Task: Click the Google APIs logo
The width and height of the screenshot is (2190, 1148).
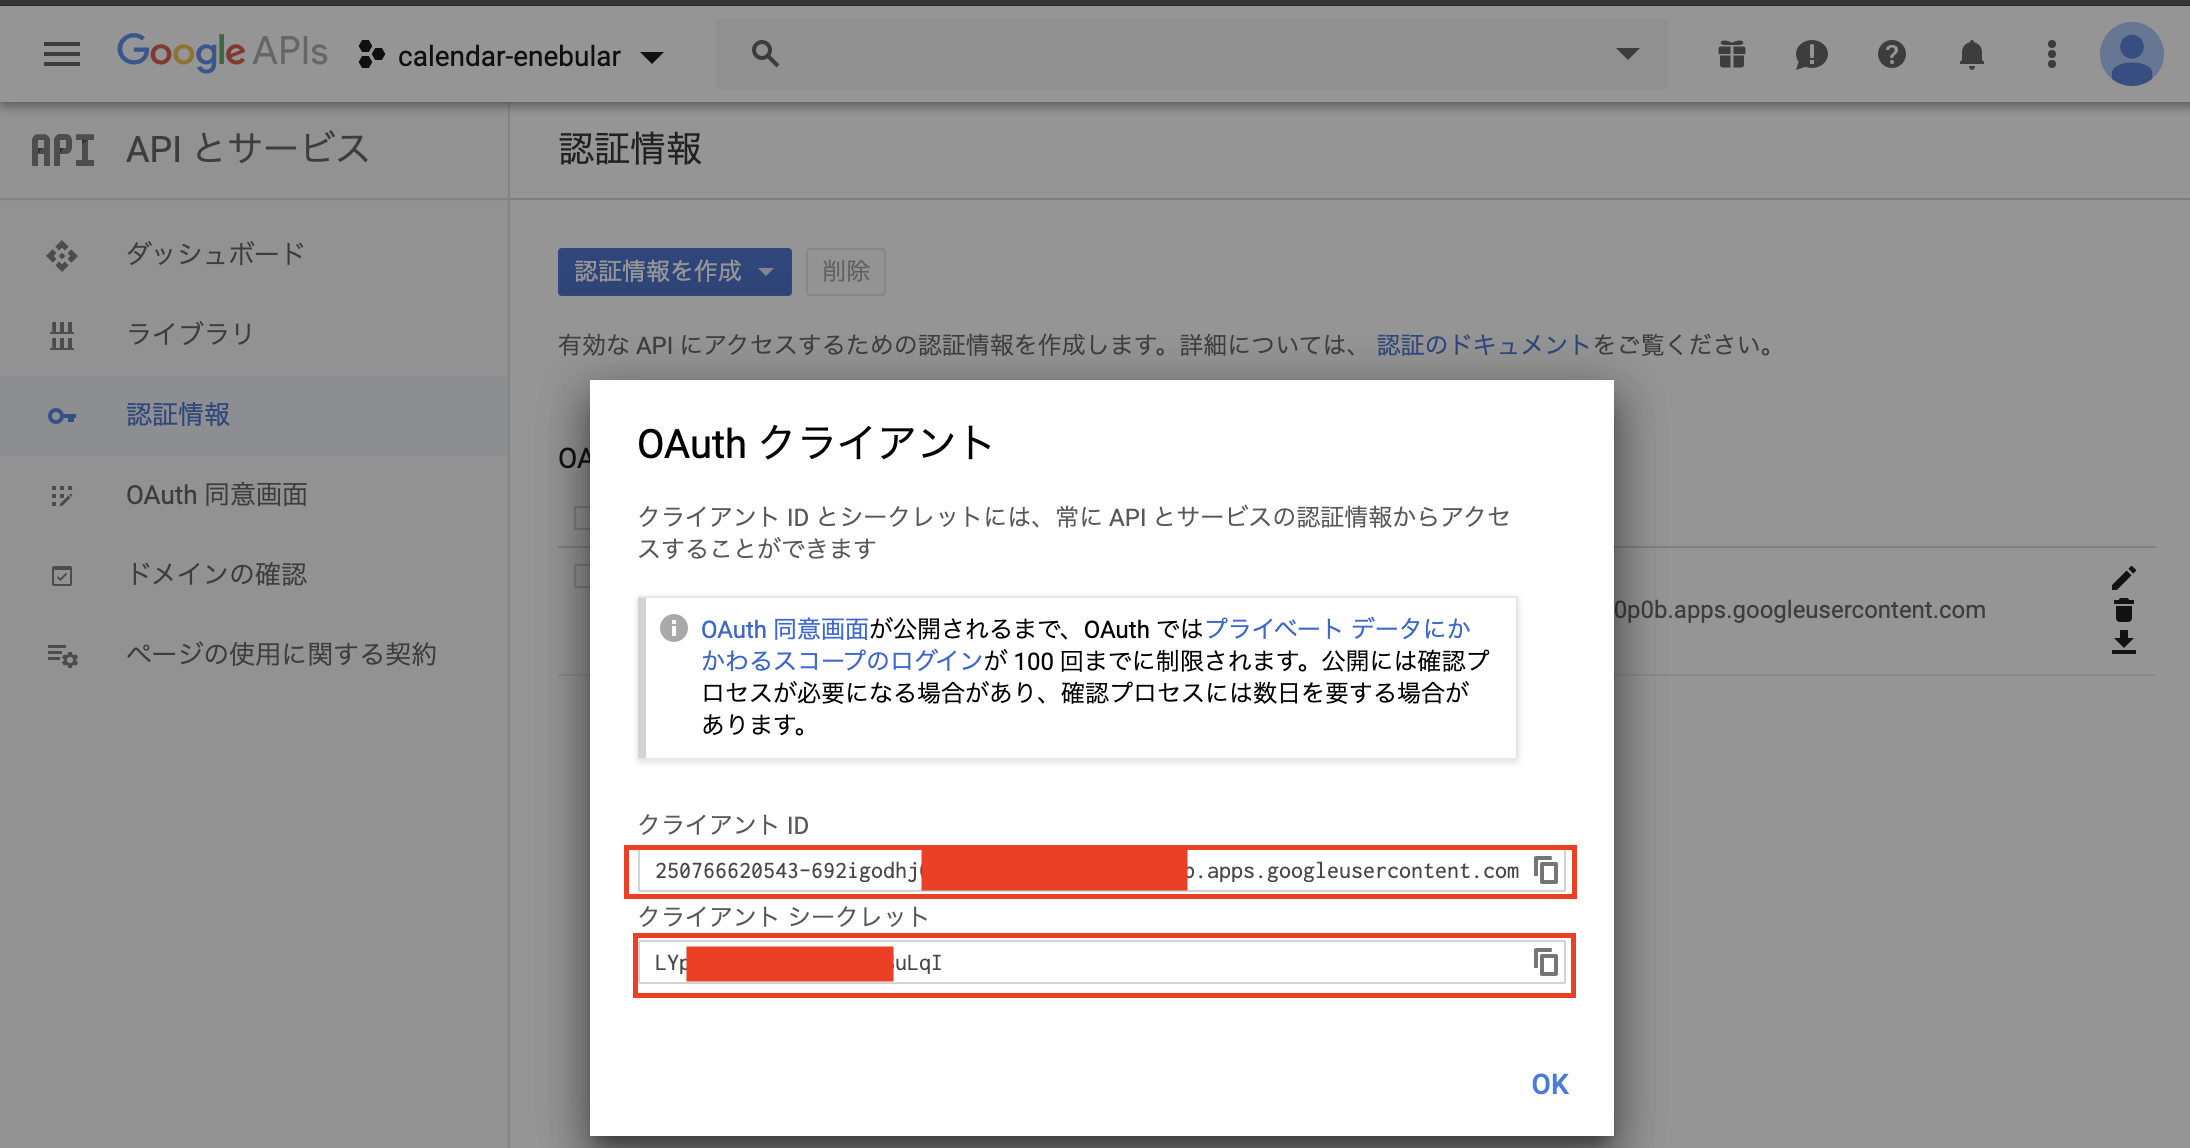Action: point(222,52)
